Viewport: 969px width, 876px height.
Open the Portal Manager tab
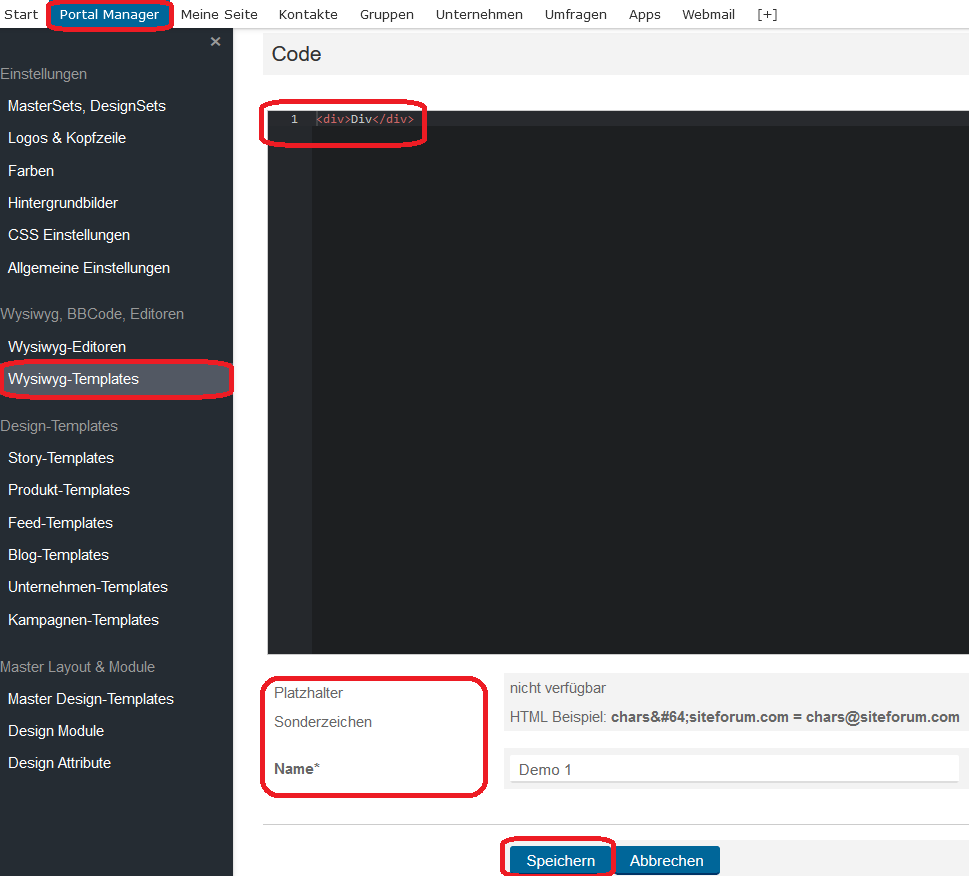click(x=109, y=14)
